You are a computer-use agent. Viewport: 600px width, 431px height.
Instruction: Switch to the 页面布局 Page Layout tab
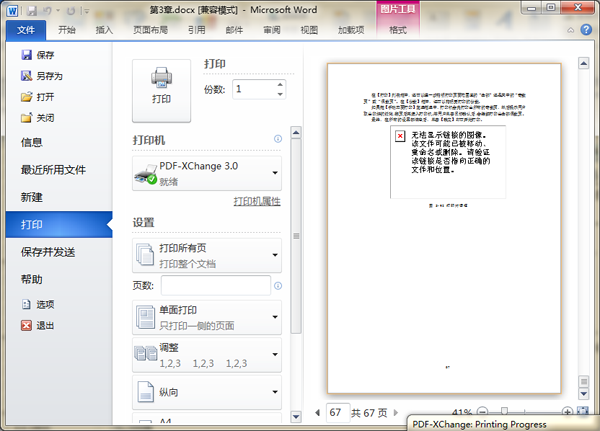pyautogui.click(x=150, y=30)
